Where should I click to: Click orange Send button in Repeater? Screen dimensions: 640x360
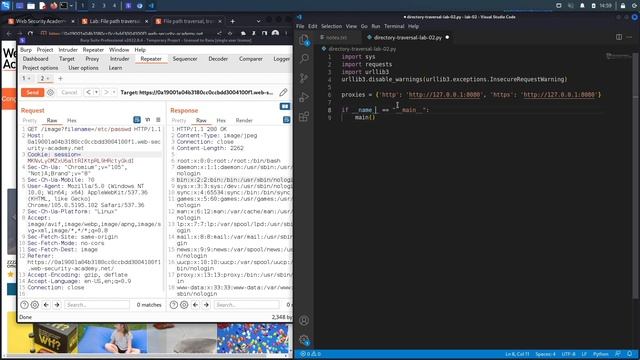coord(32,93)
